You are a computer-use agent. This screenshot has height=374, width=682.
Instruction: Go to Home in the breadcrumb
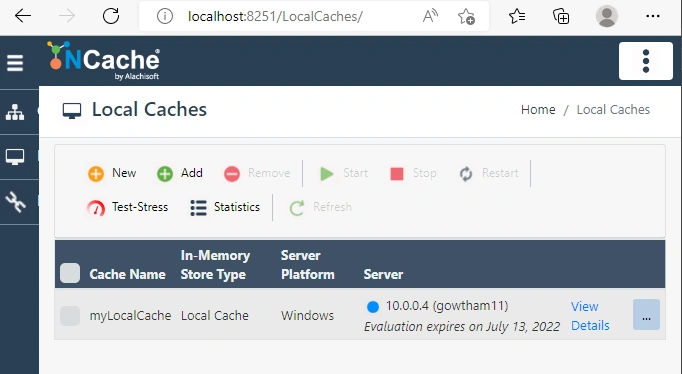[x=538, y=110]
